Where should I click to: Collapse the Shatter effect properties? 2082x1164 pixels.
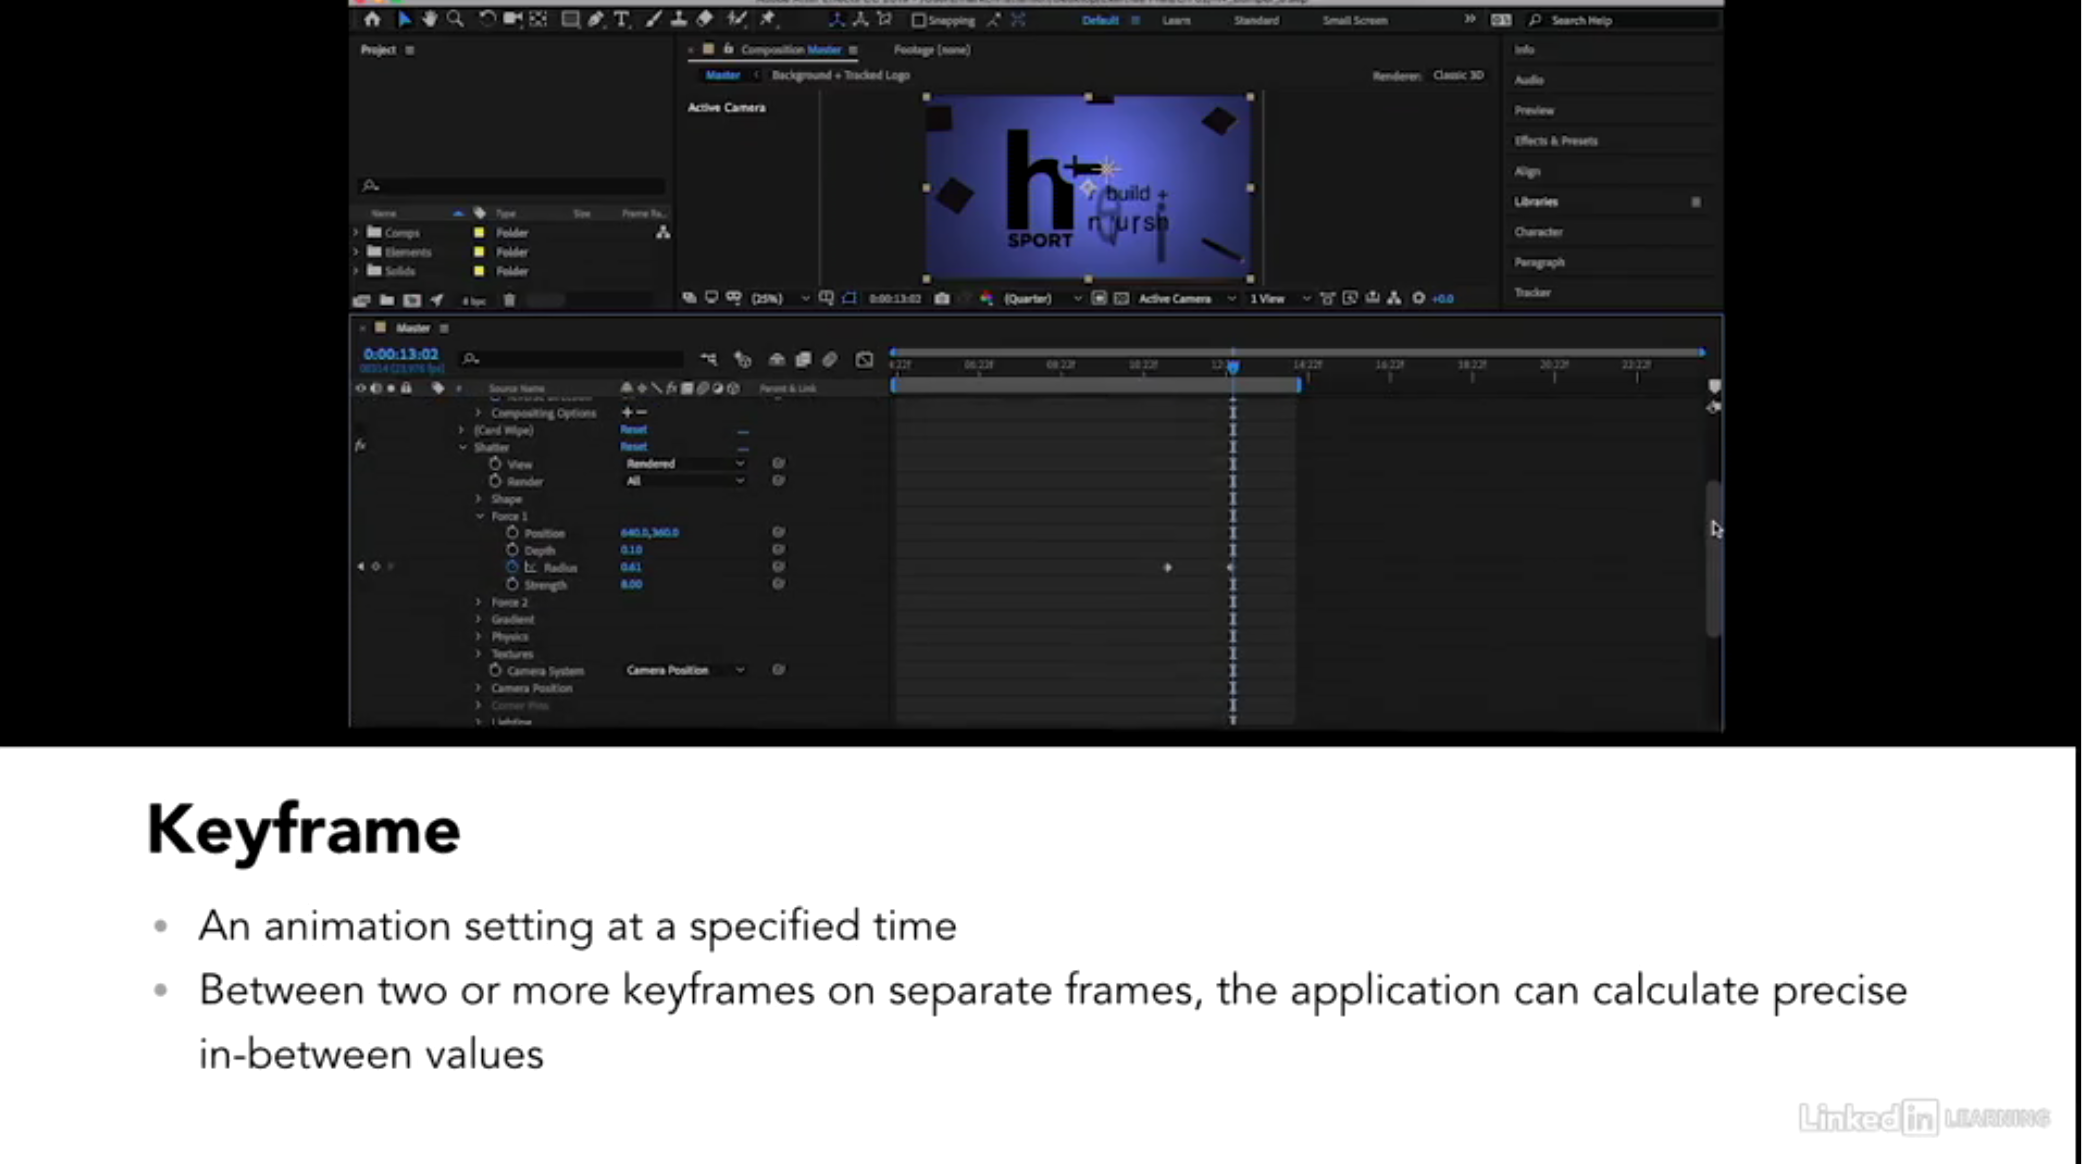click(462, 447)
